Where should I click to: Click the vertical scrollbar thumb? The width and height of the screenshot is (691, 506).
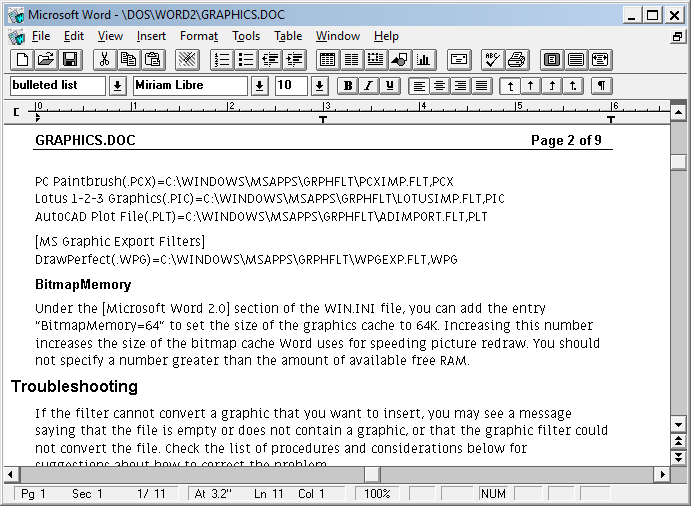[x=678, y=162]
